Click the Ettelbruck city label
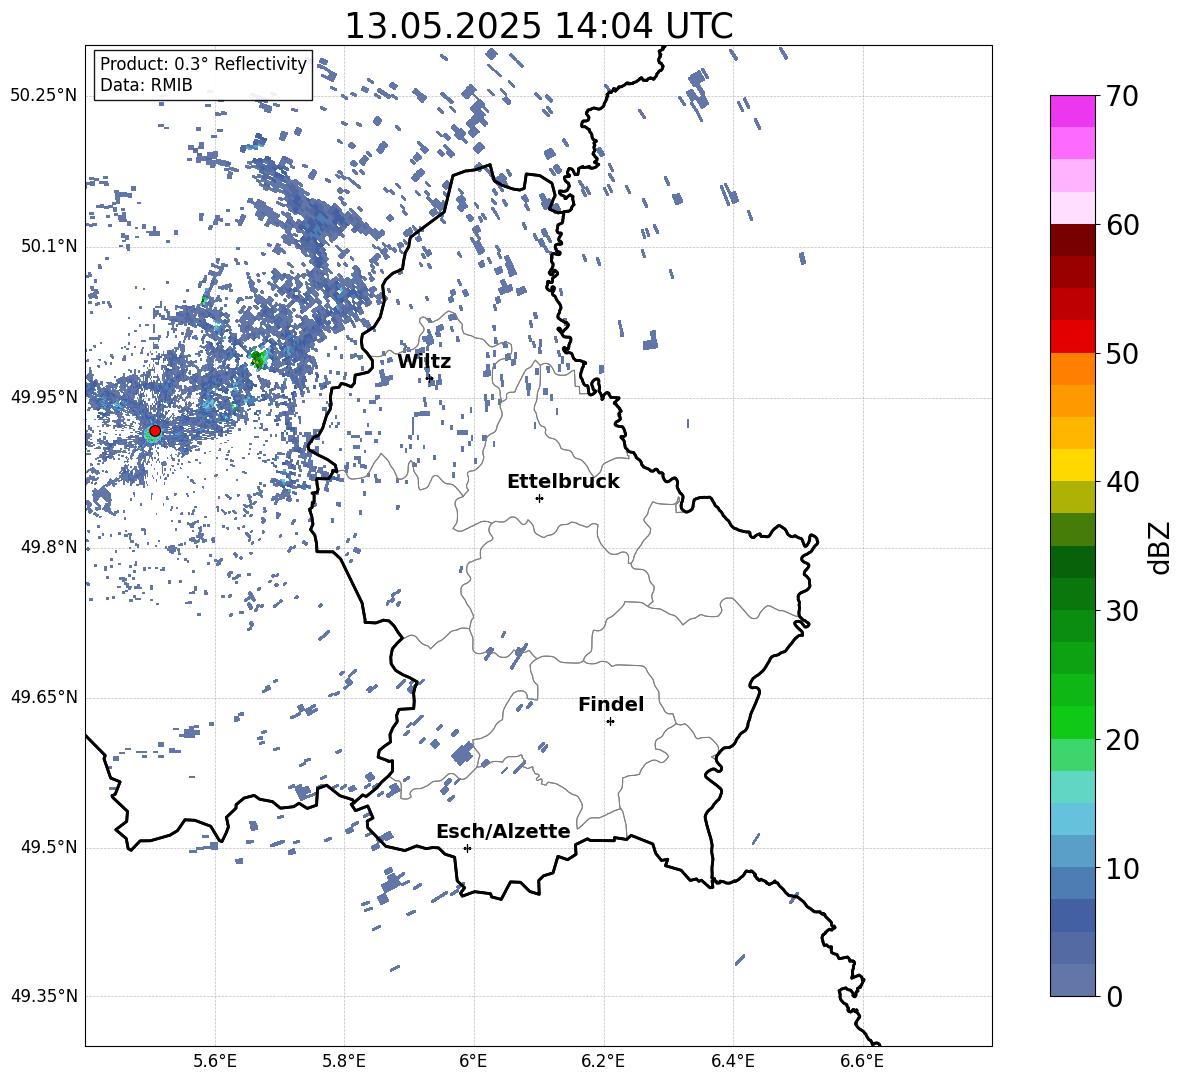The width and height of the screenshot is (1184, 1081). click(563, 482)
